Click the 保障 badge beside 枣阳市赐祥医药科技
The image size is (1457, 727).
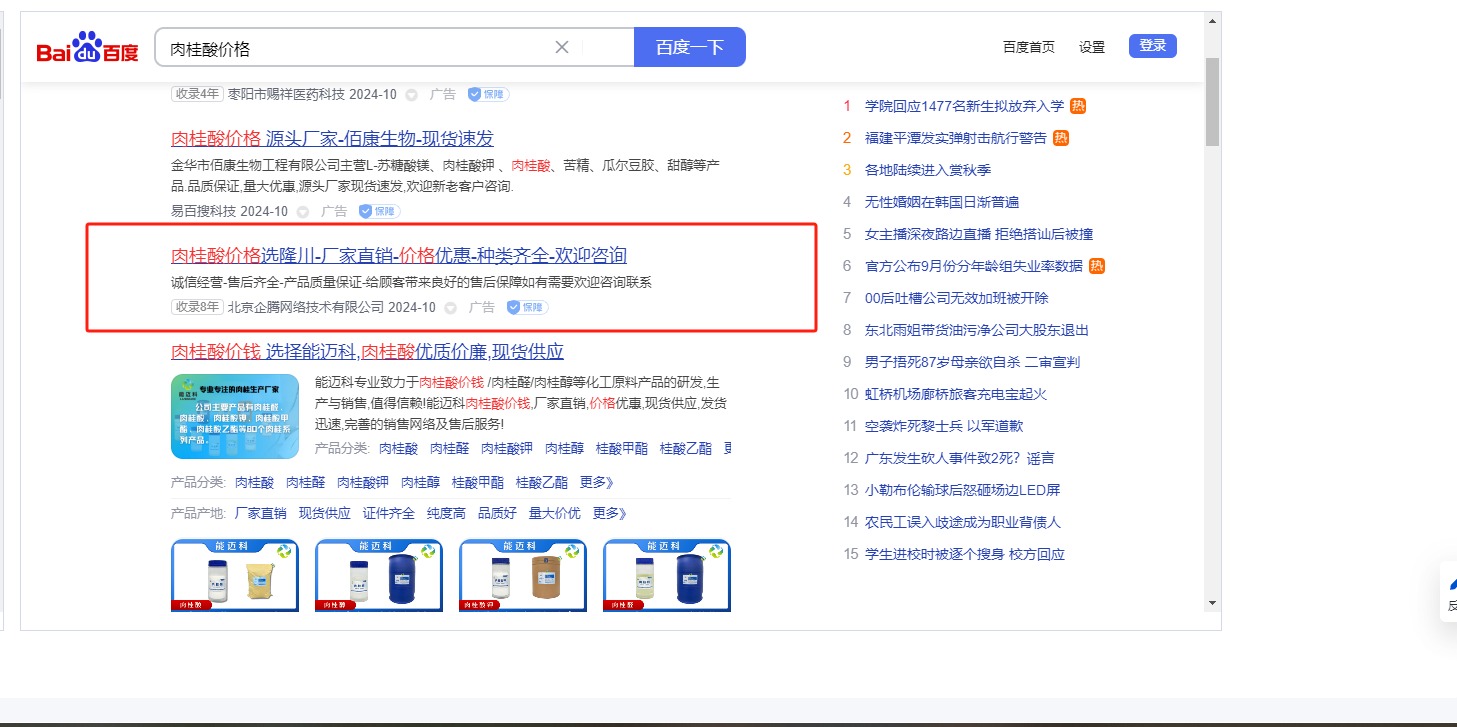point(488,94)
